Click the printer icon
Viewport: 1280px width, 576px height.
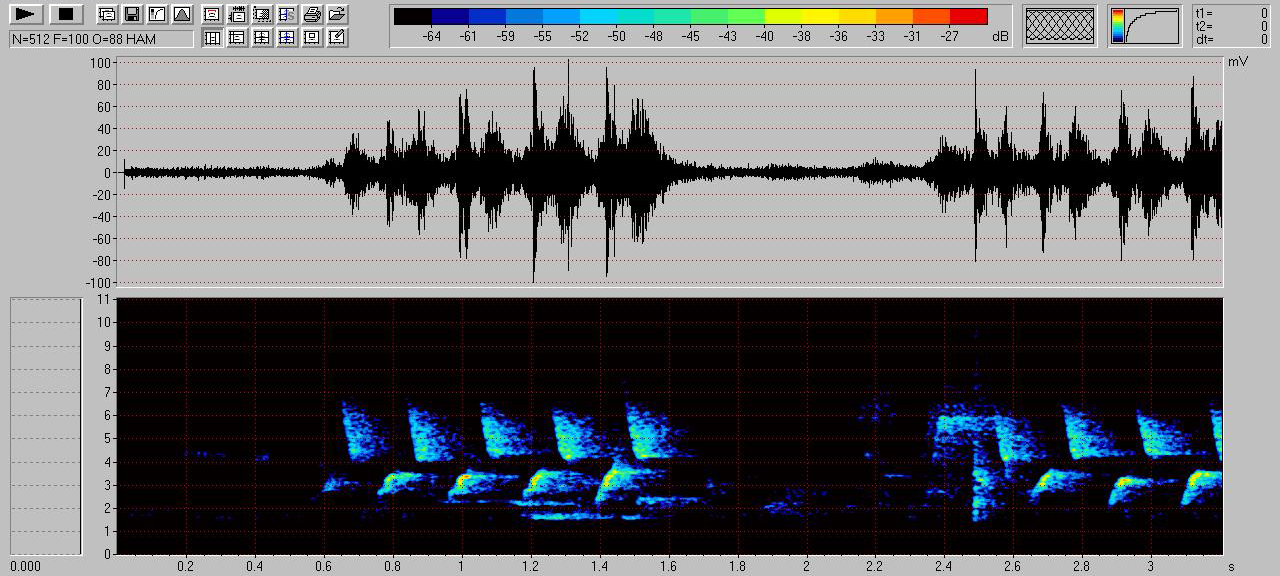pos(312,14)
